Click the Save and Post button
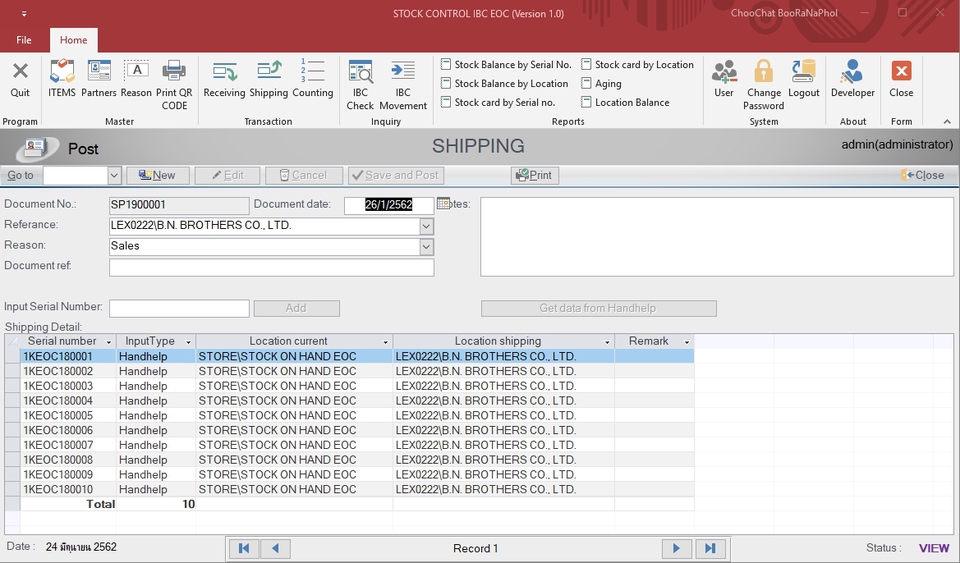 click(x=396, y=176)
